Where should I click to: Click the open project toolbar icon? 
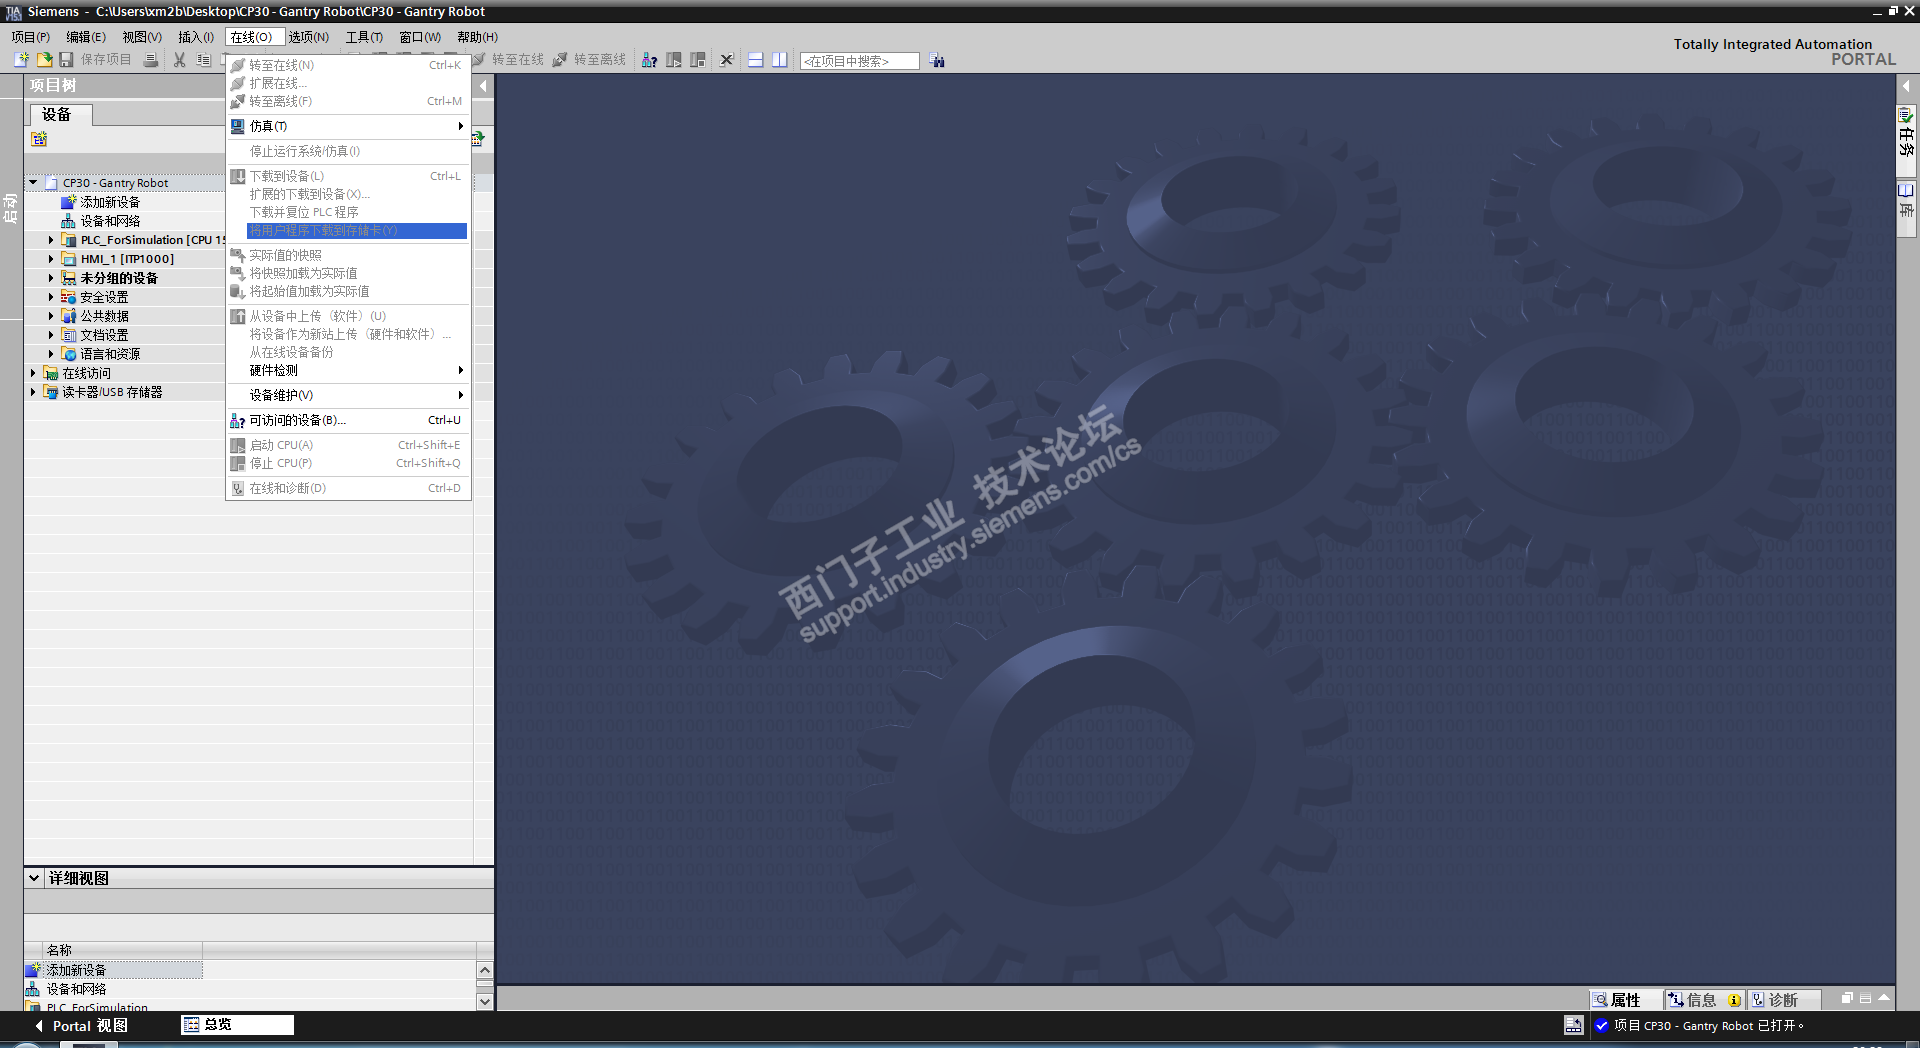(x=44, y=60)
